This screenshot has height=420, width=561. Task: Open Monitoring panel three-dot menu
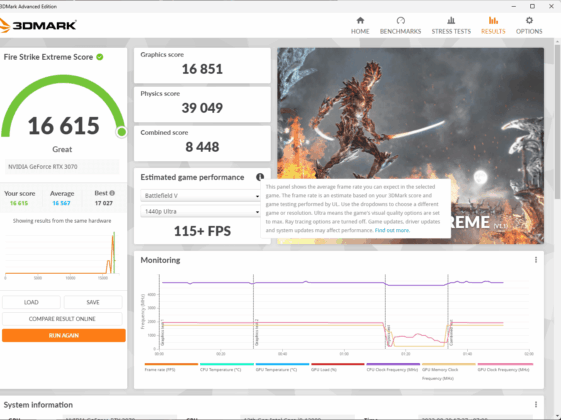coord(536,260)
